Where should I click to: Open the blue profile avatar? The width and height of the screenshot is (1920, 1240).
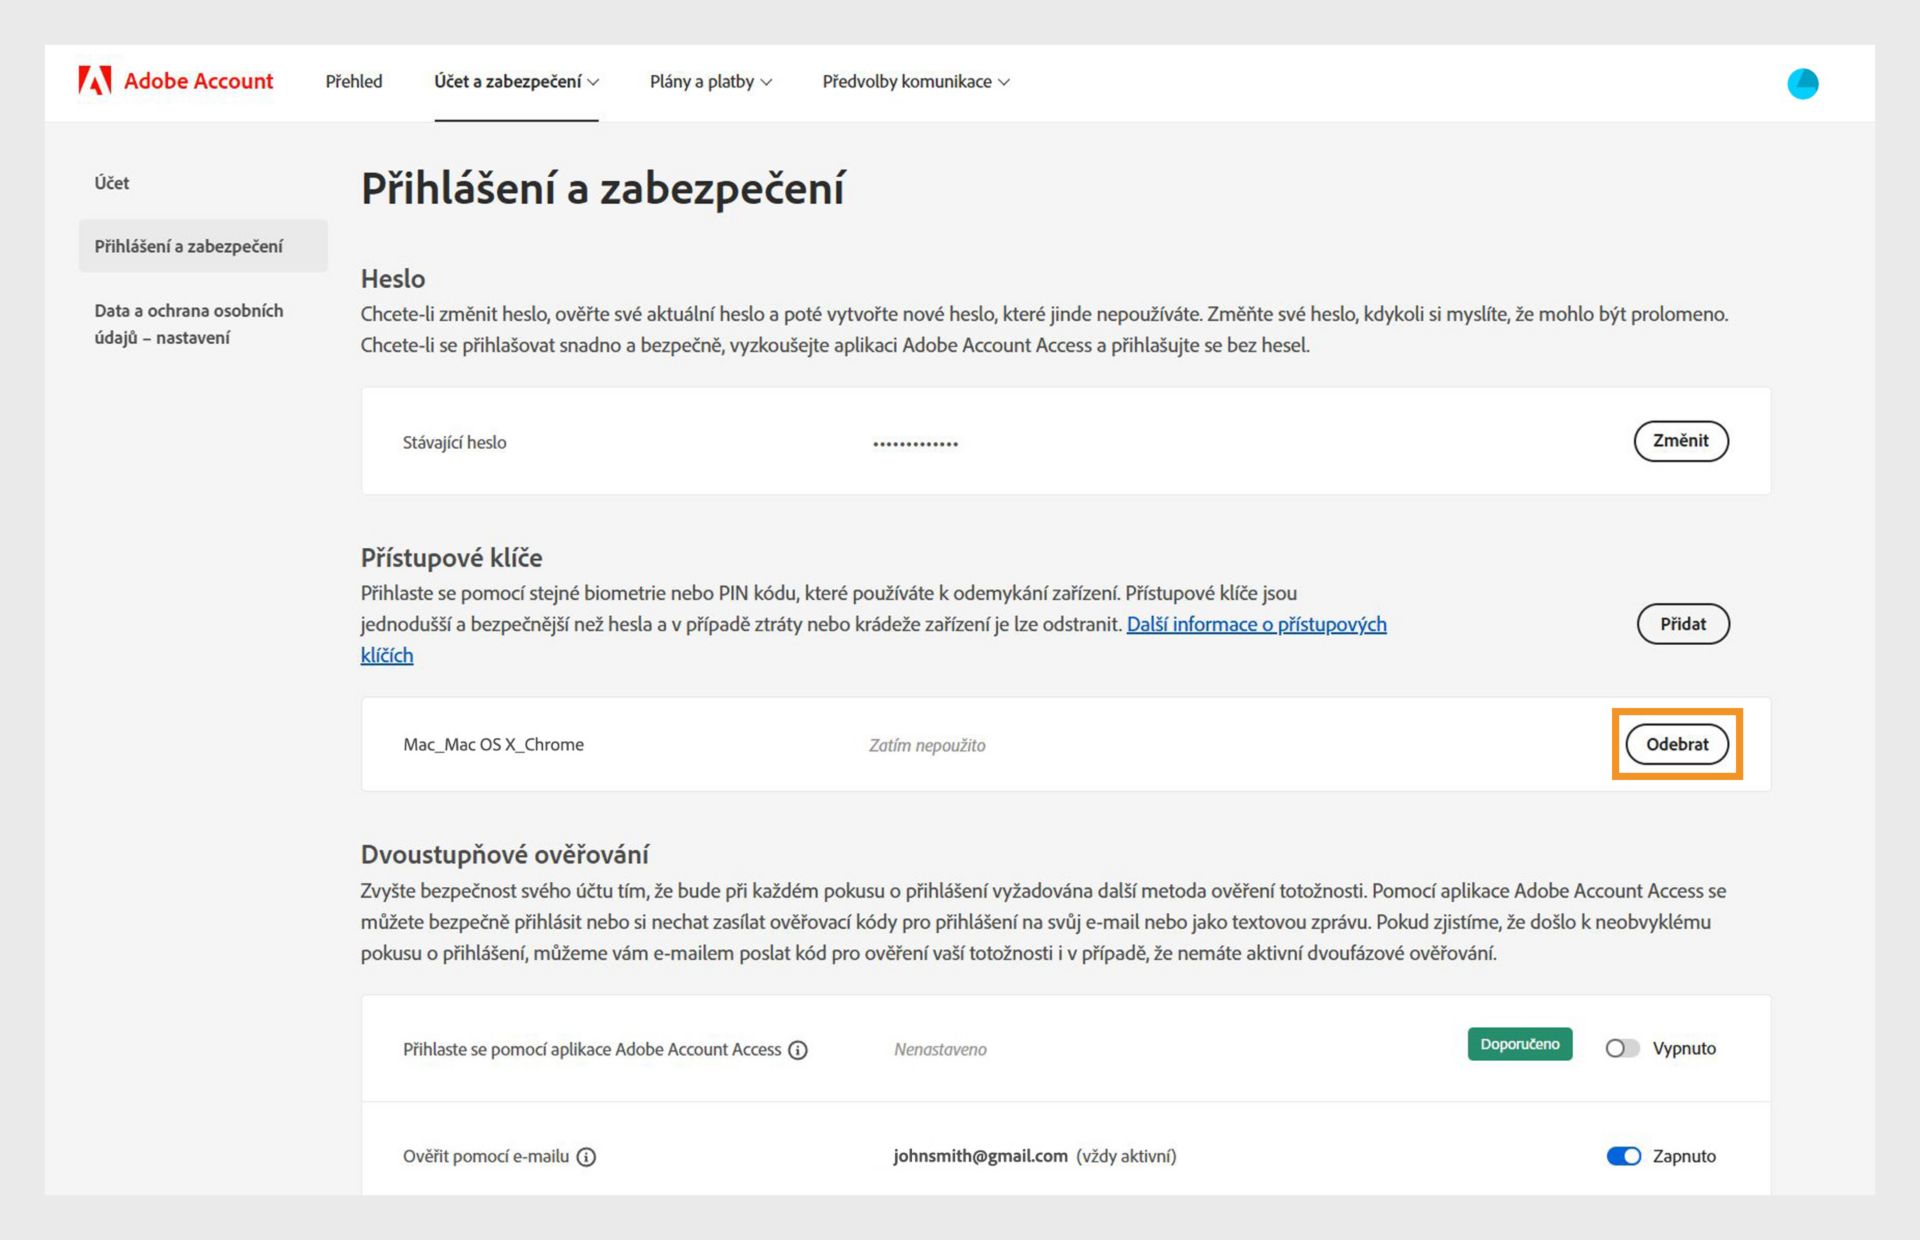[x=1802, y=83]
